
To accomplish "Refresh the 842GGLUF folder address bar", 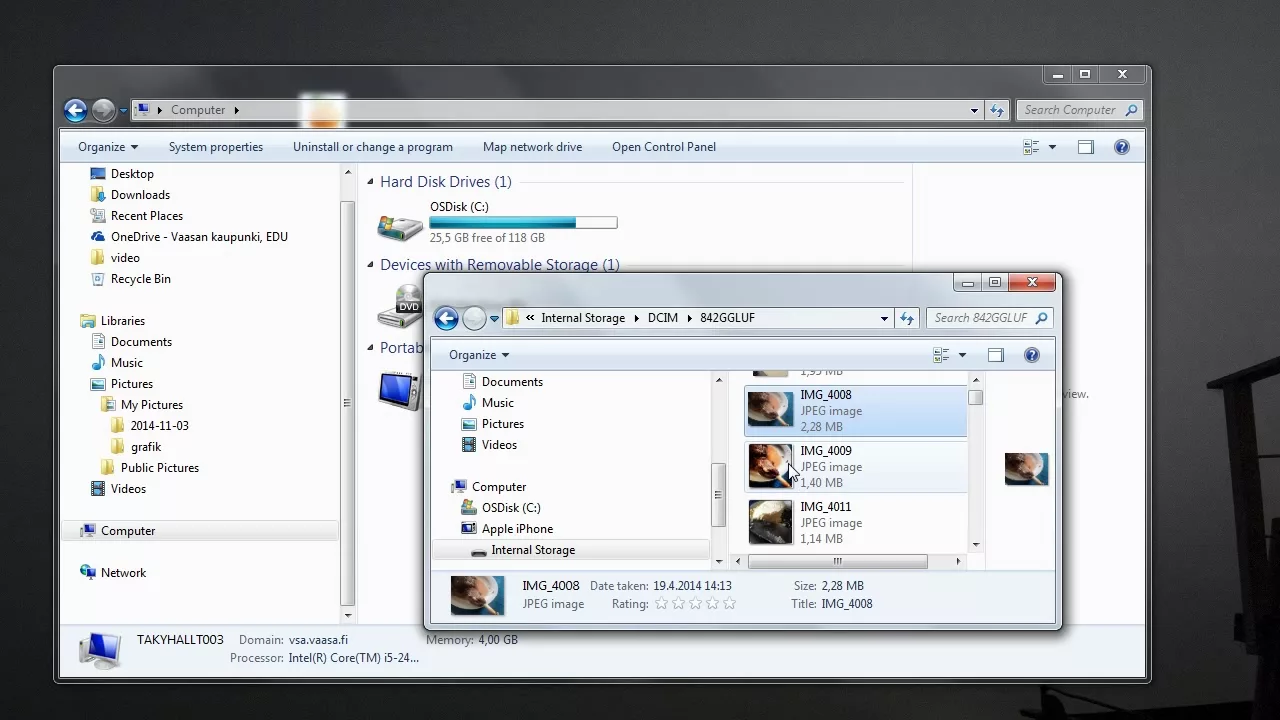I will point(907,318).
